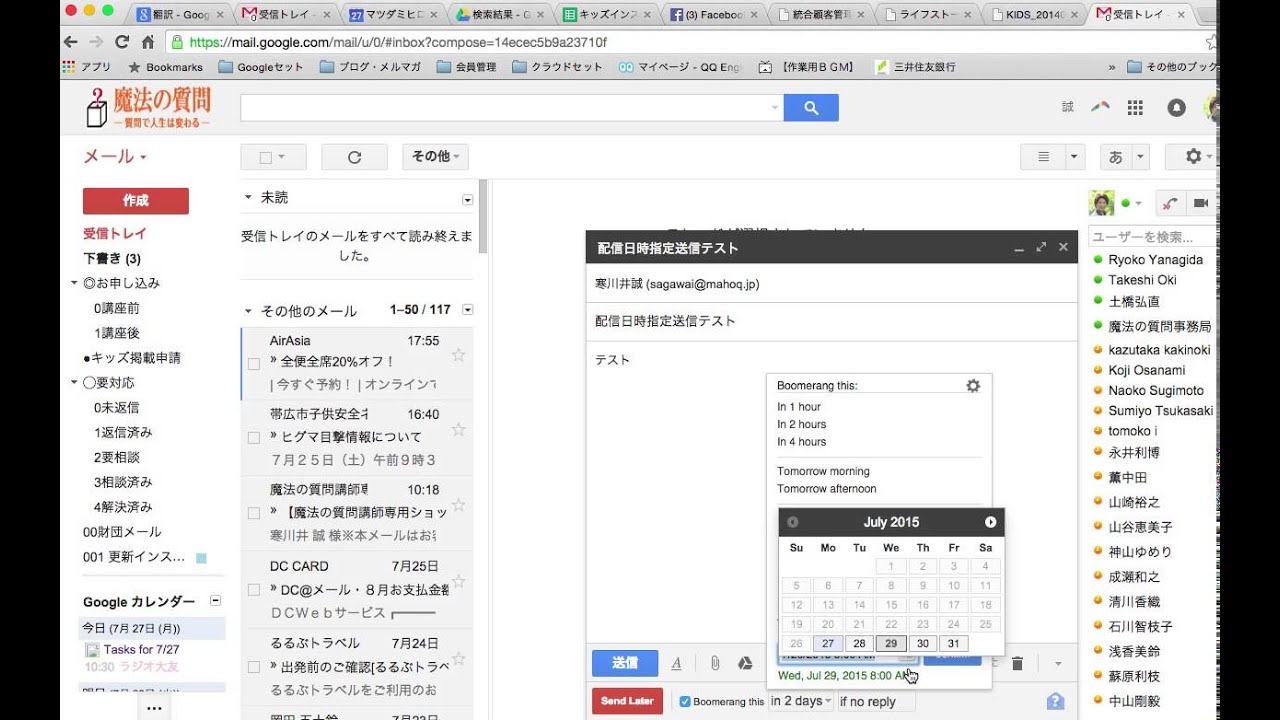Click the 作成 compose button
1280x720 pixels.
click(136, 201)
